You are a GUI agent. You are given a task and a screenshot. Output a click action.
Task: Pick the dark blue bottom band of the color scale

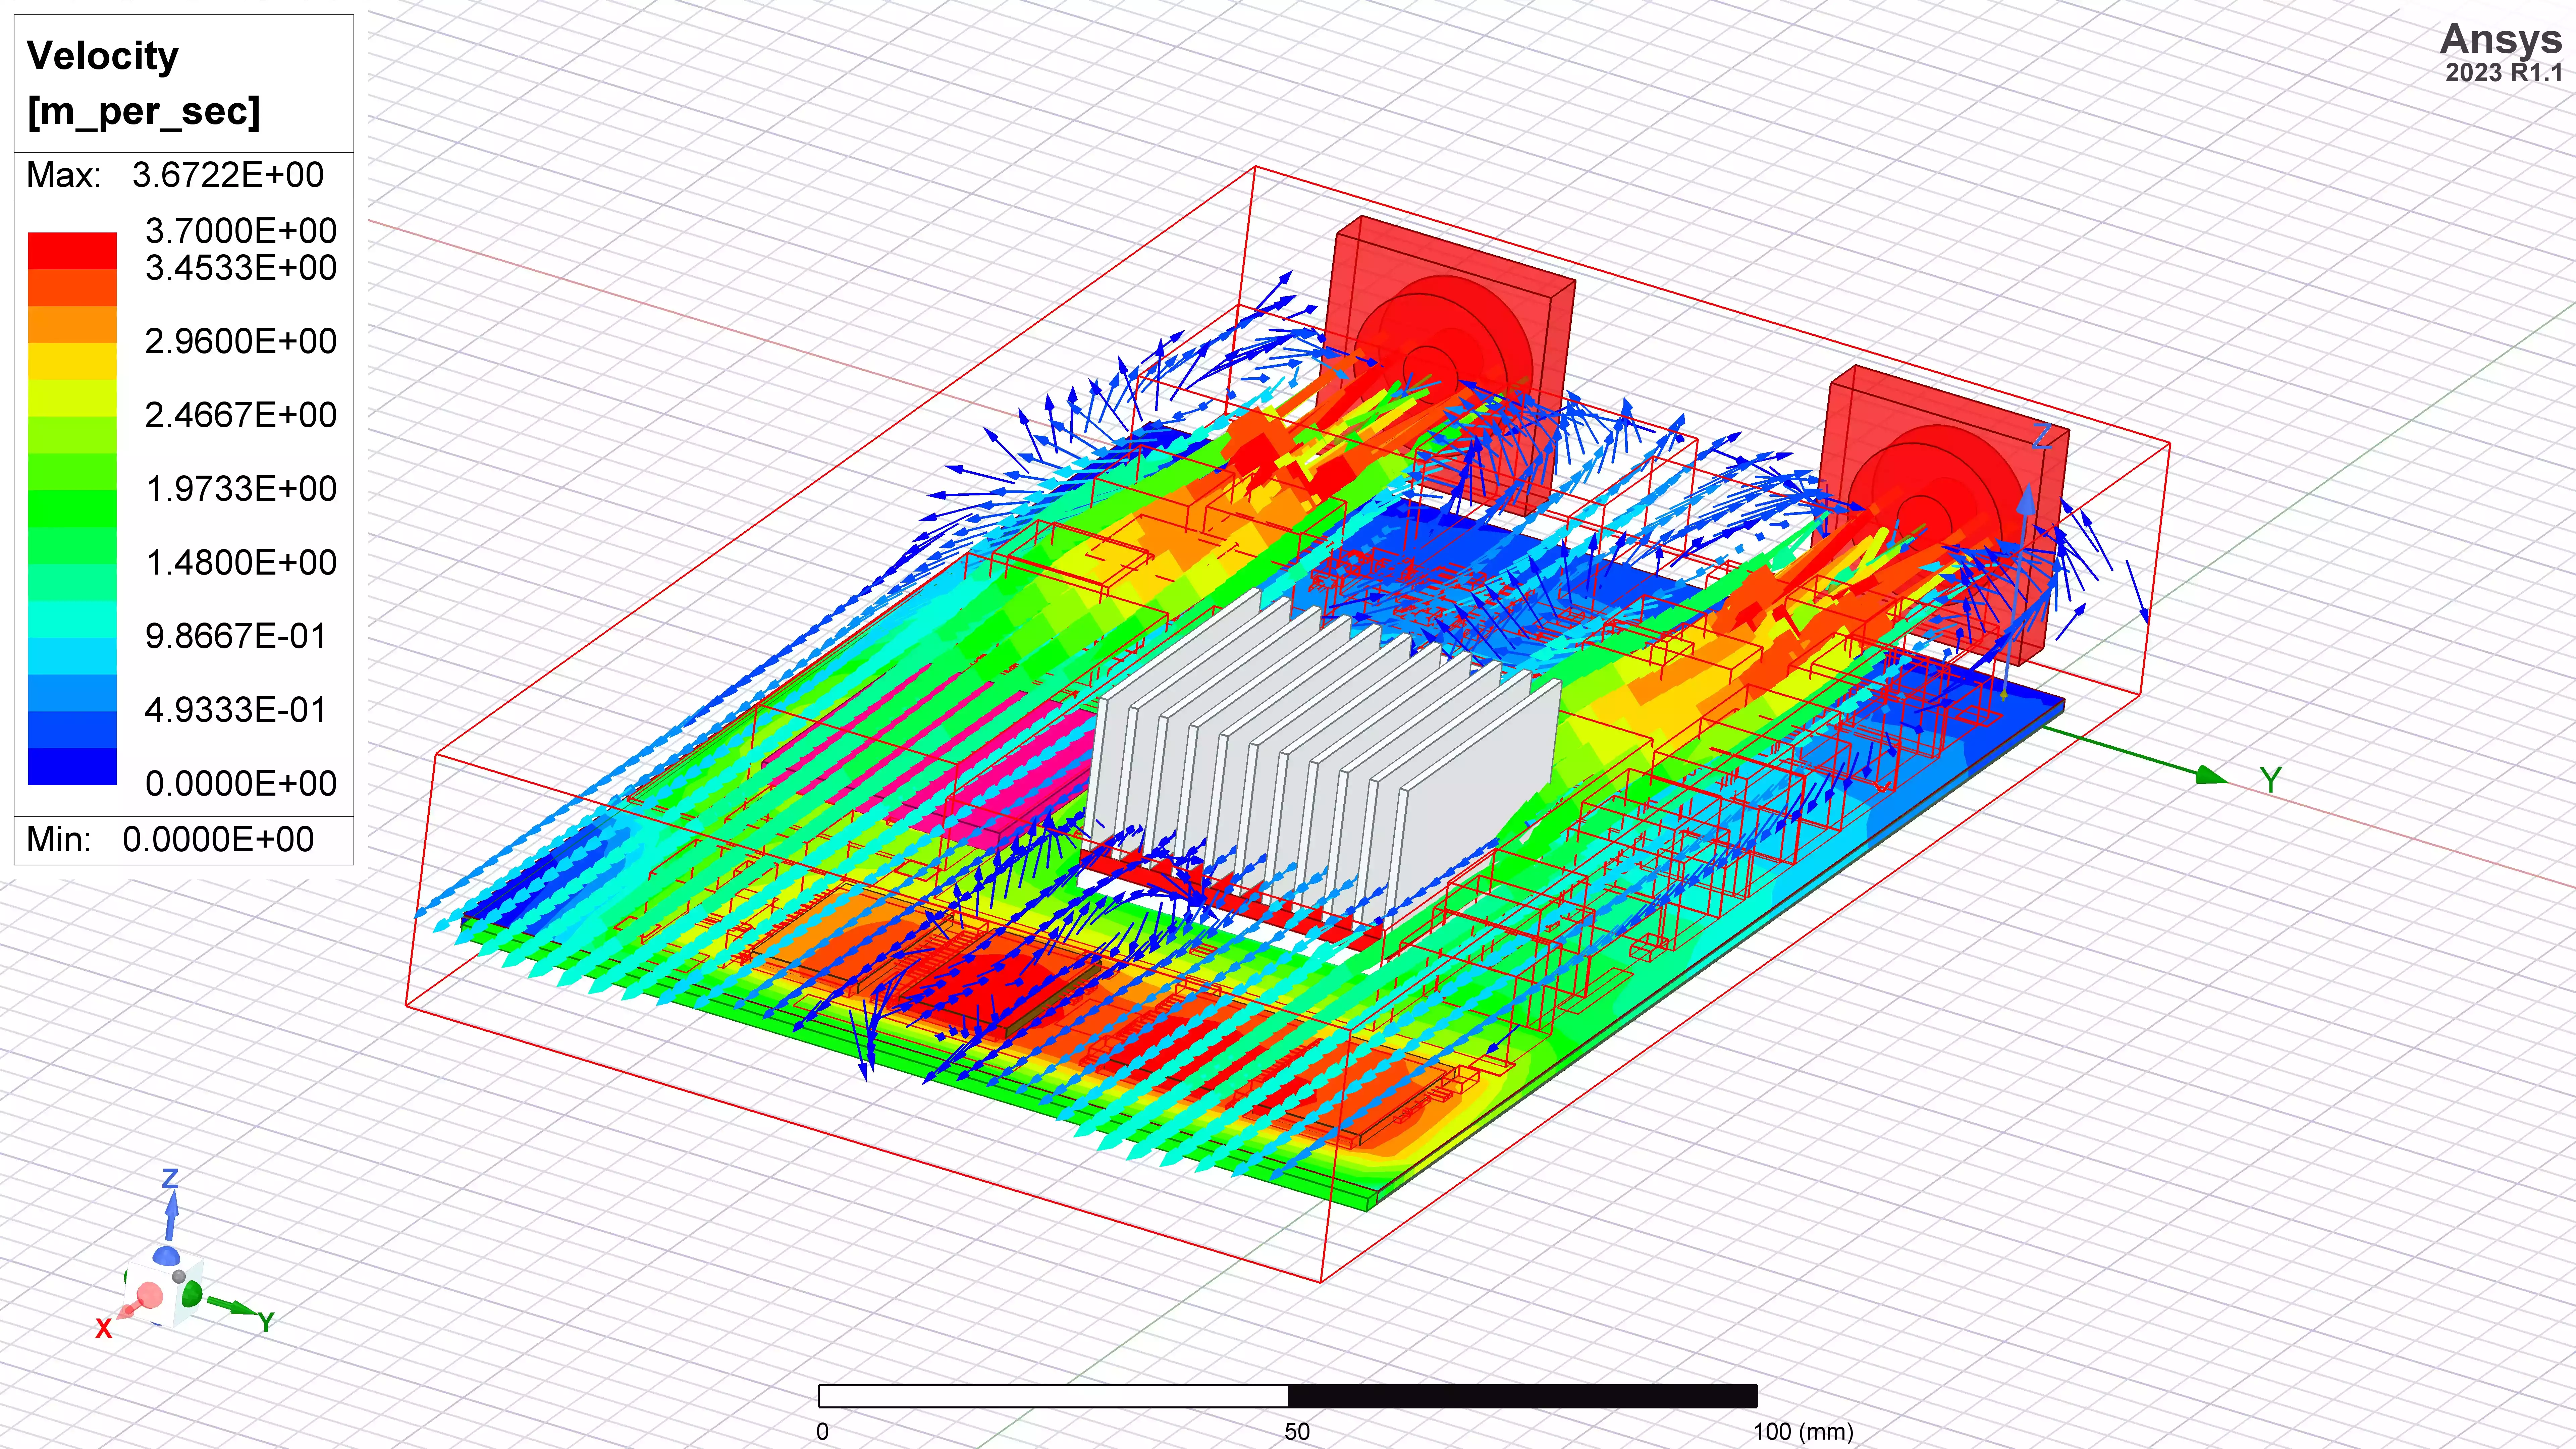pos(72,766)
